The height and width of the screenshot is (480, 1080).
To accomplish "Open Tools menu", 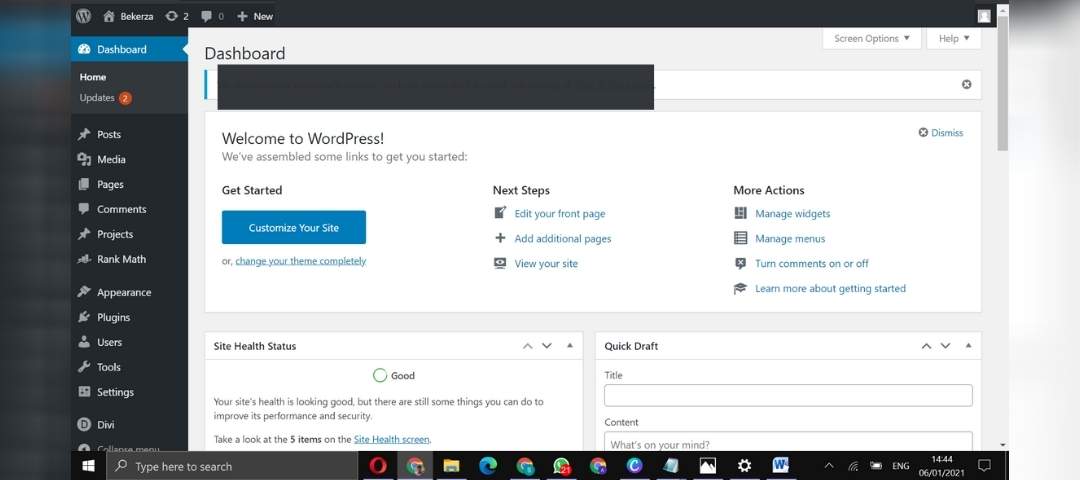I will pos(129,367).
